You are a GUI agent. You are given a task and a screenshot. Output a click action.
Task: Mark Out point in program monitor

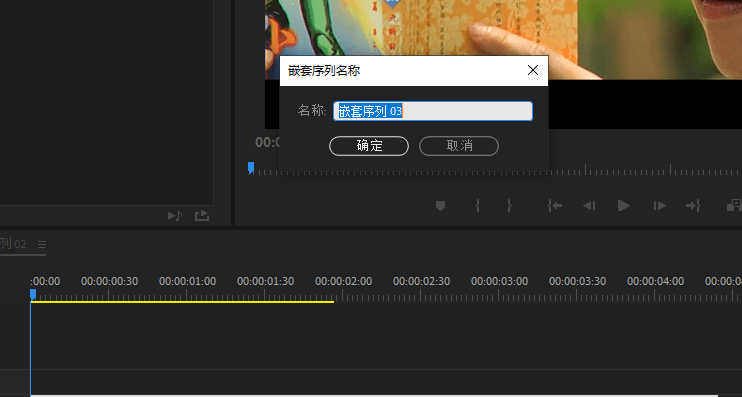(x=509, y=205)
